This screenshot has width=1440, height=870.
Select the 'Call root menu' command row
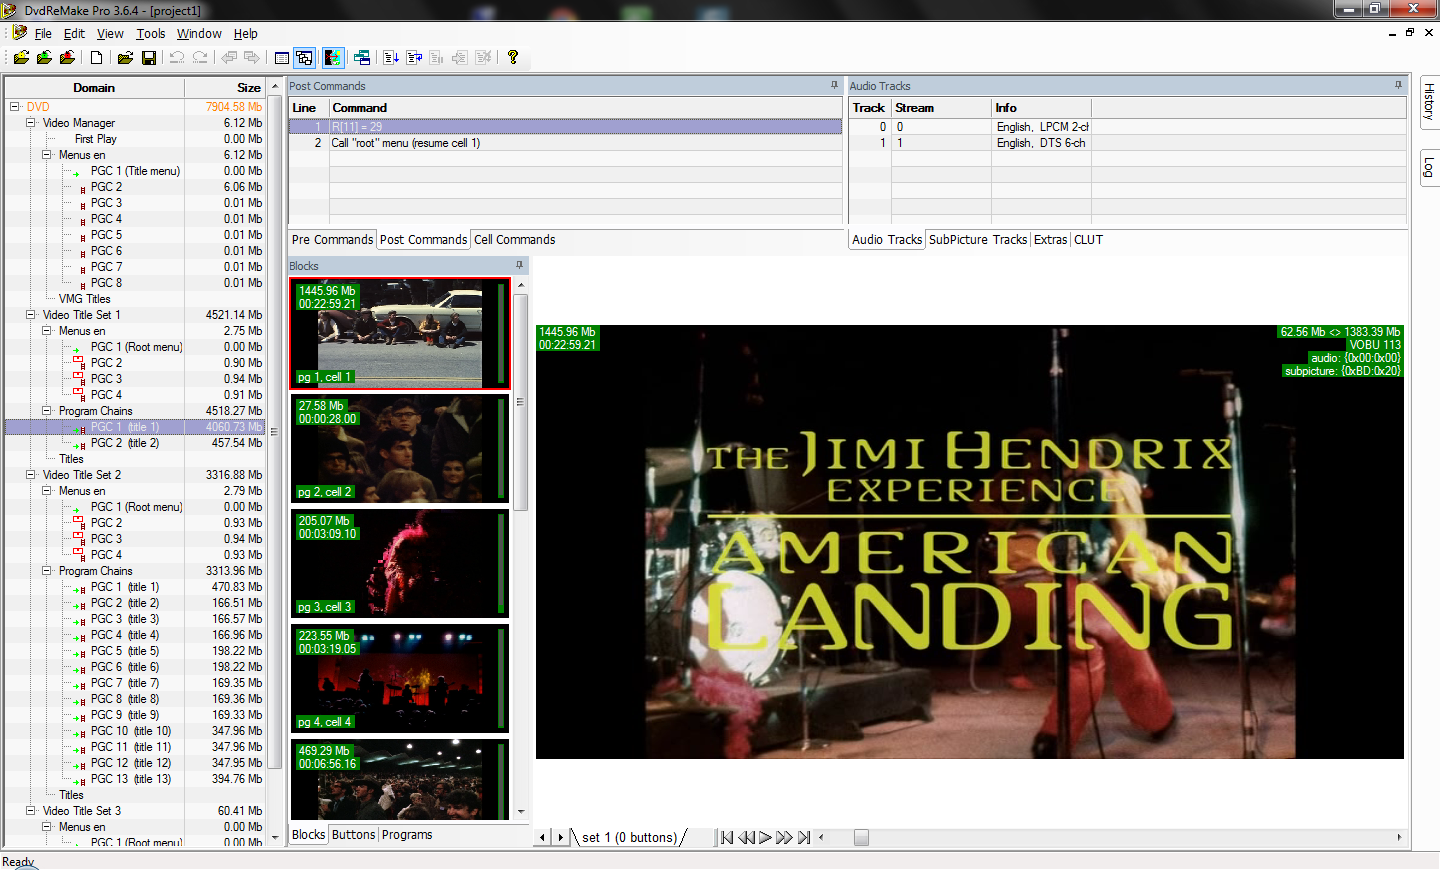565,143
